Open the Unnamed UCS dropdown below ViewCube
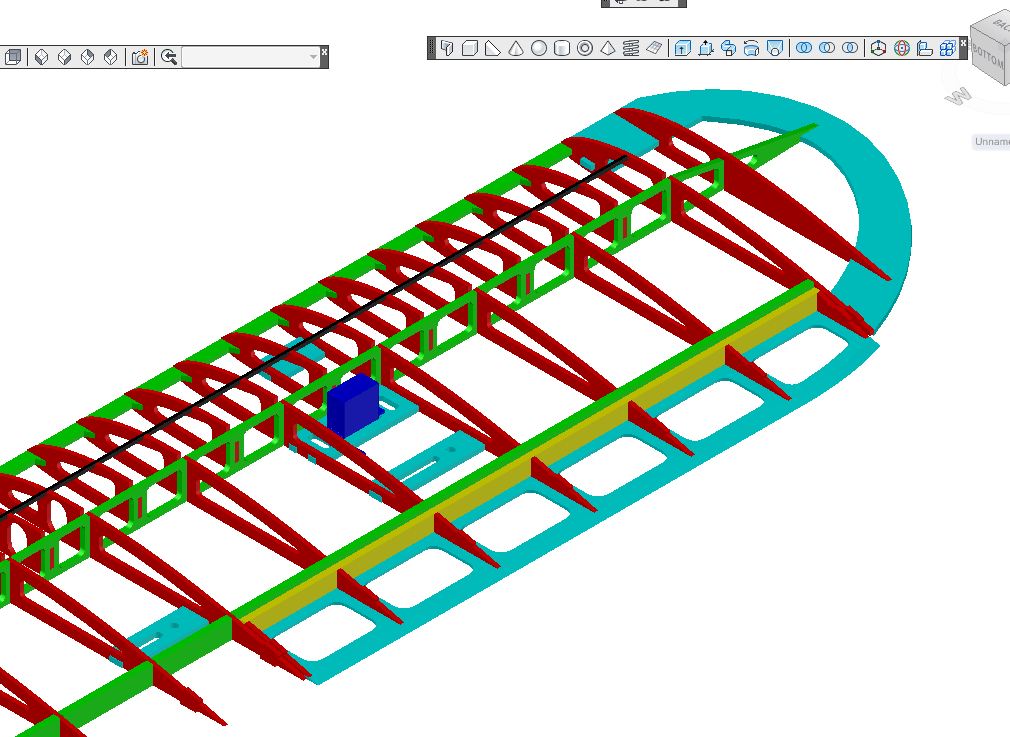The image size is (1010, 737). [x=992, y=142]
